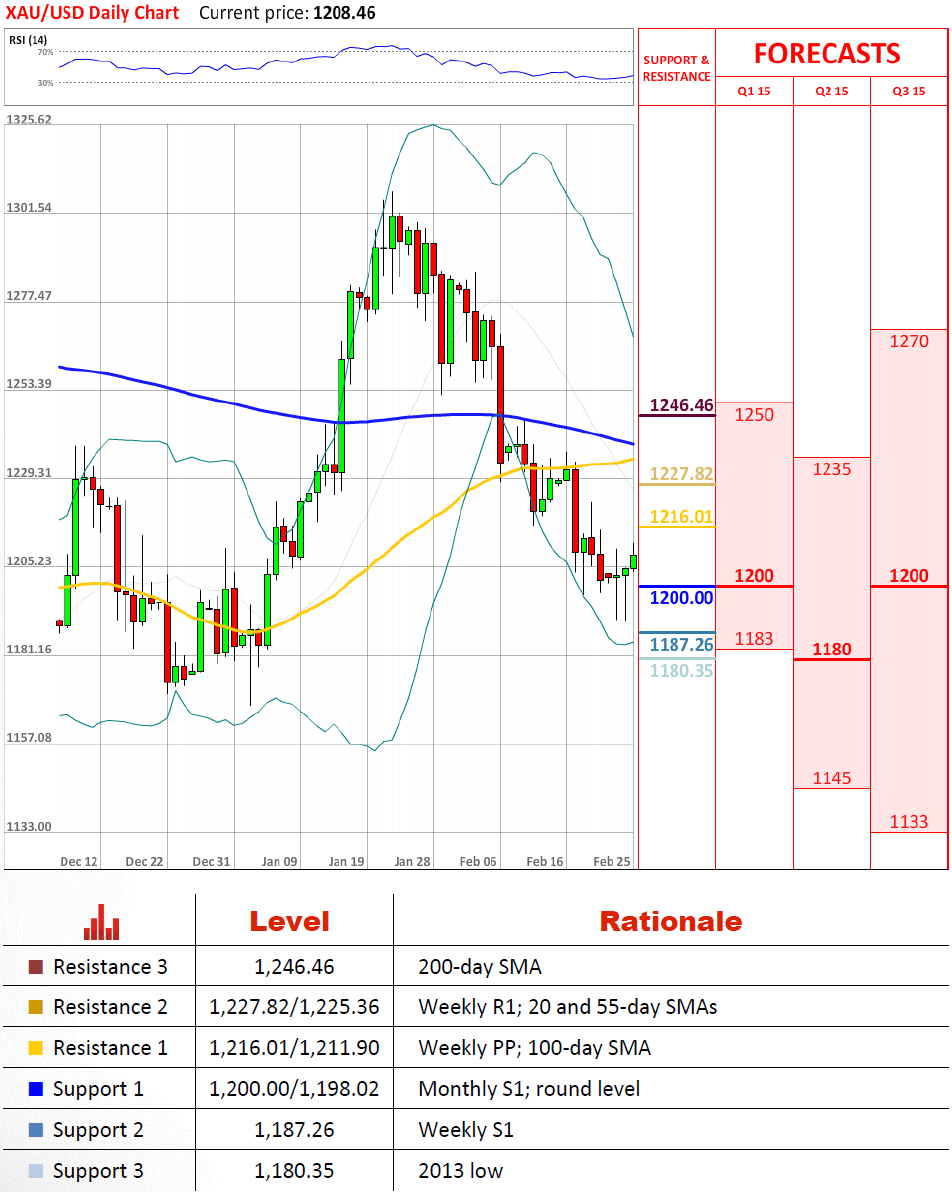Click the Resistance 3 row label
The height and width of the screenshot is (1192, 952).
[x=110, y=967]
